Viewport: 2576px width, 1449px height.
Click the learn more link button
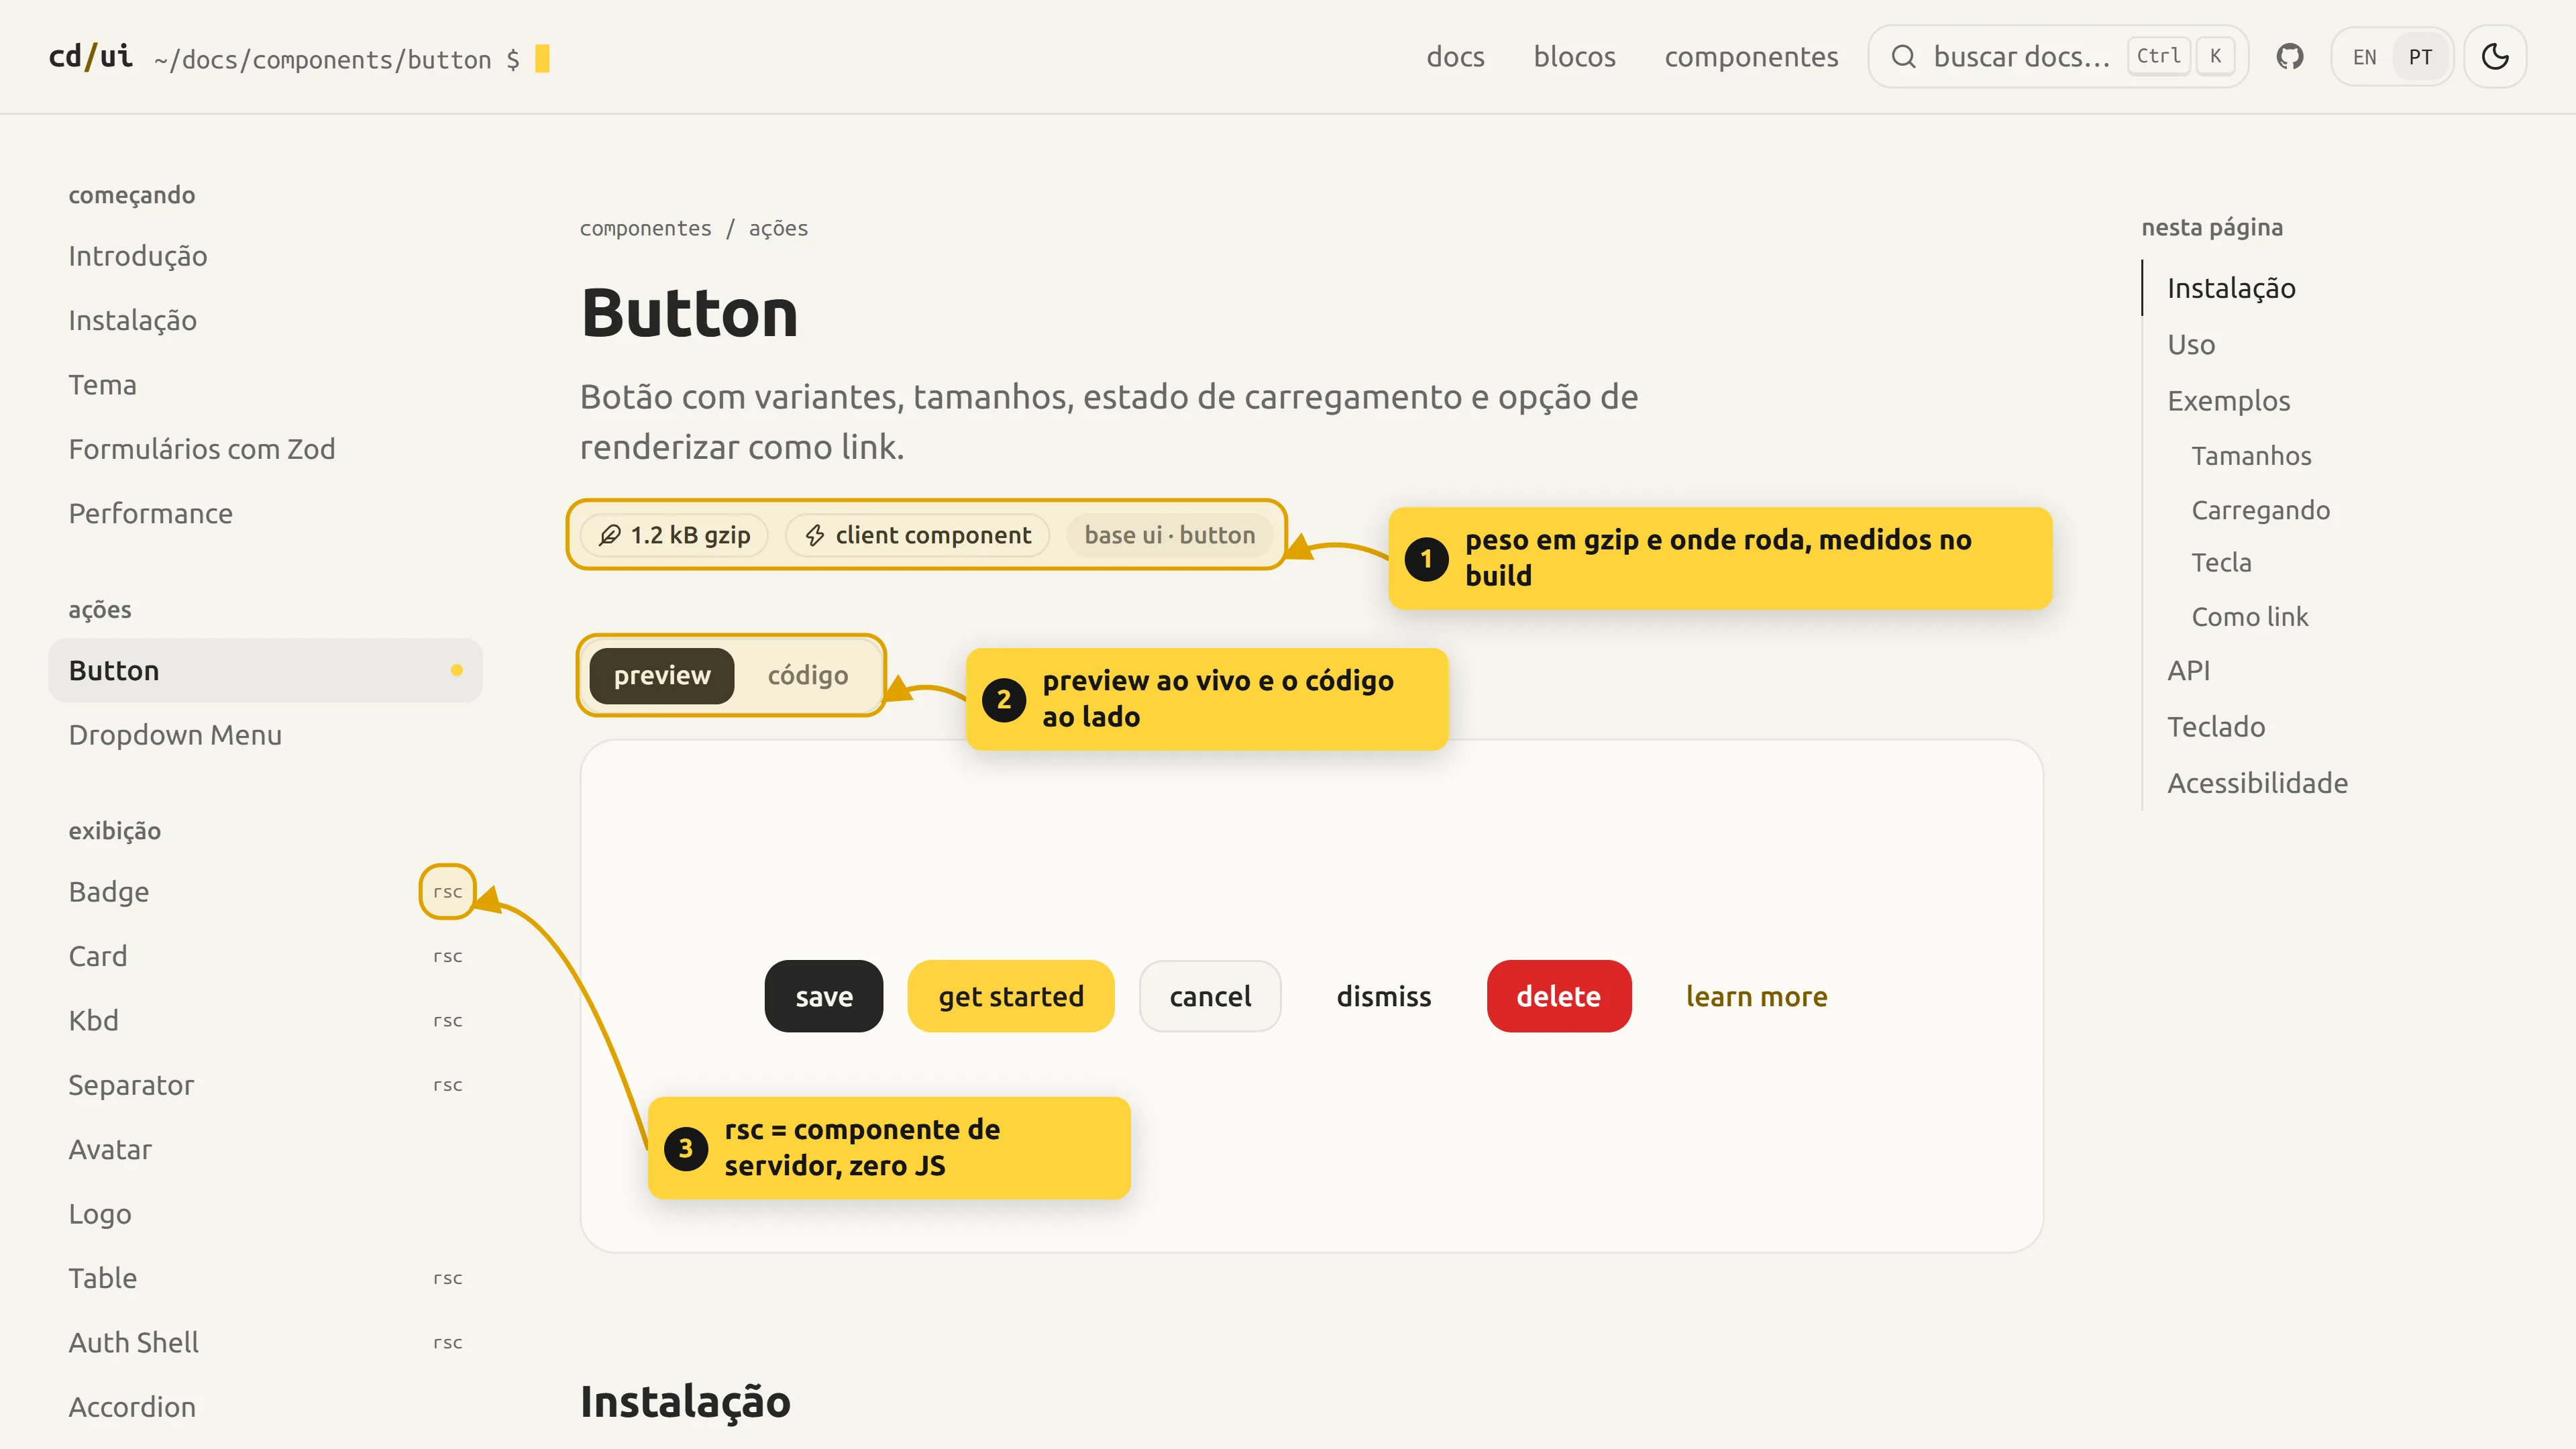point(1756,996)
